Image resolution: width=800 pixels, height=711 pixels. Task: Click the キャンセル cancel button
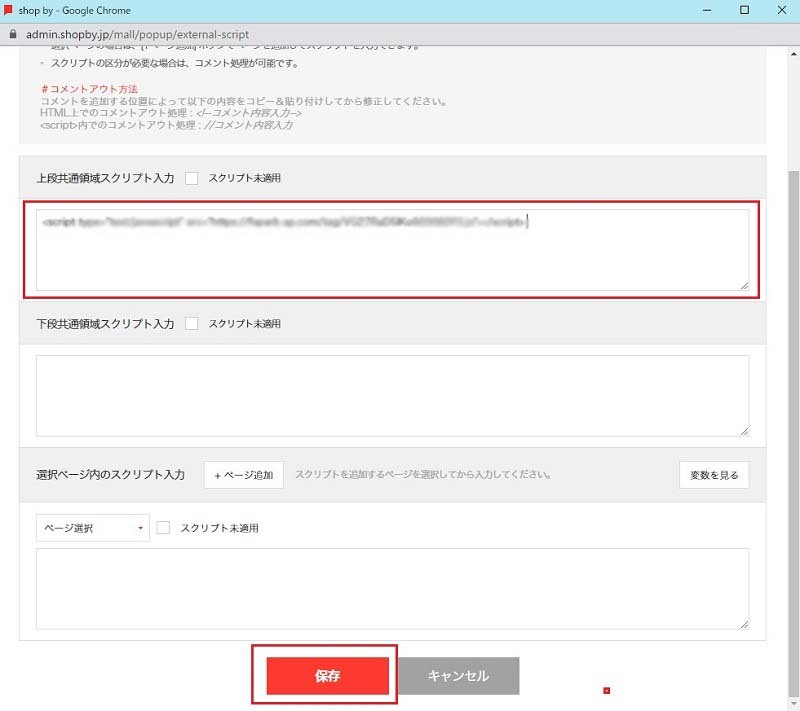tap(458, 675)
